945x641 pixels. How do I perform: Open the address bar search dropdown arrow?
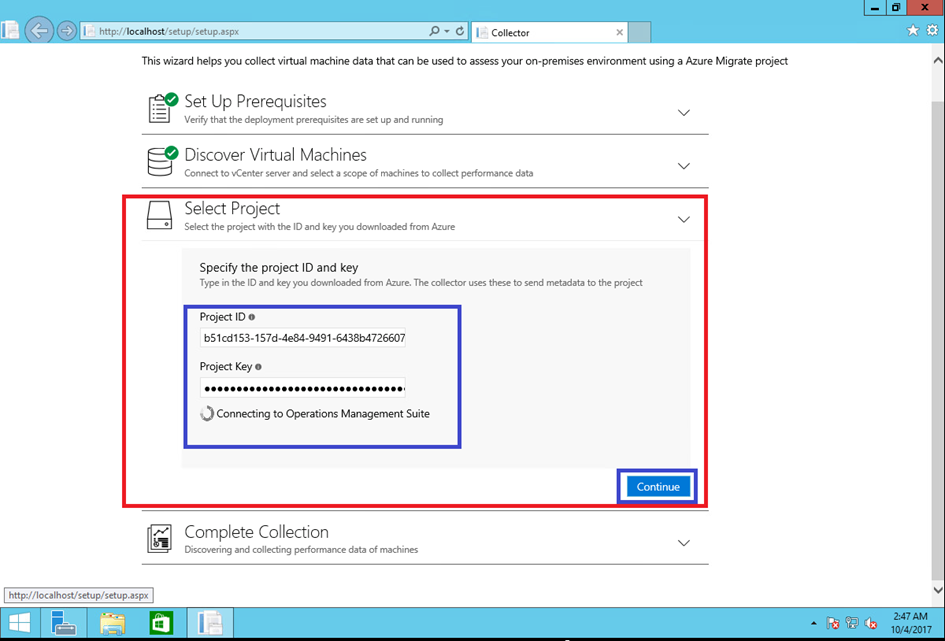pos(447,31)
